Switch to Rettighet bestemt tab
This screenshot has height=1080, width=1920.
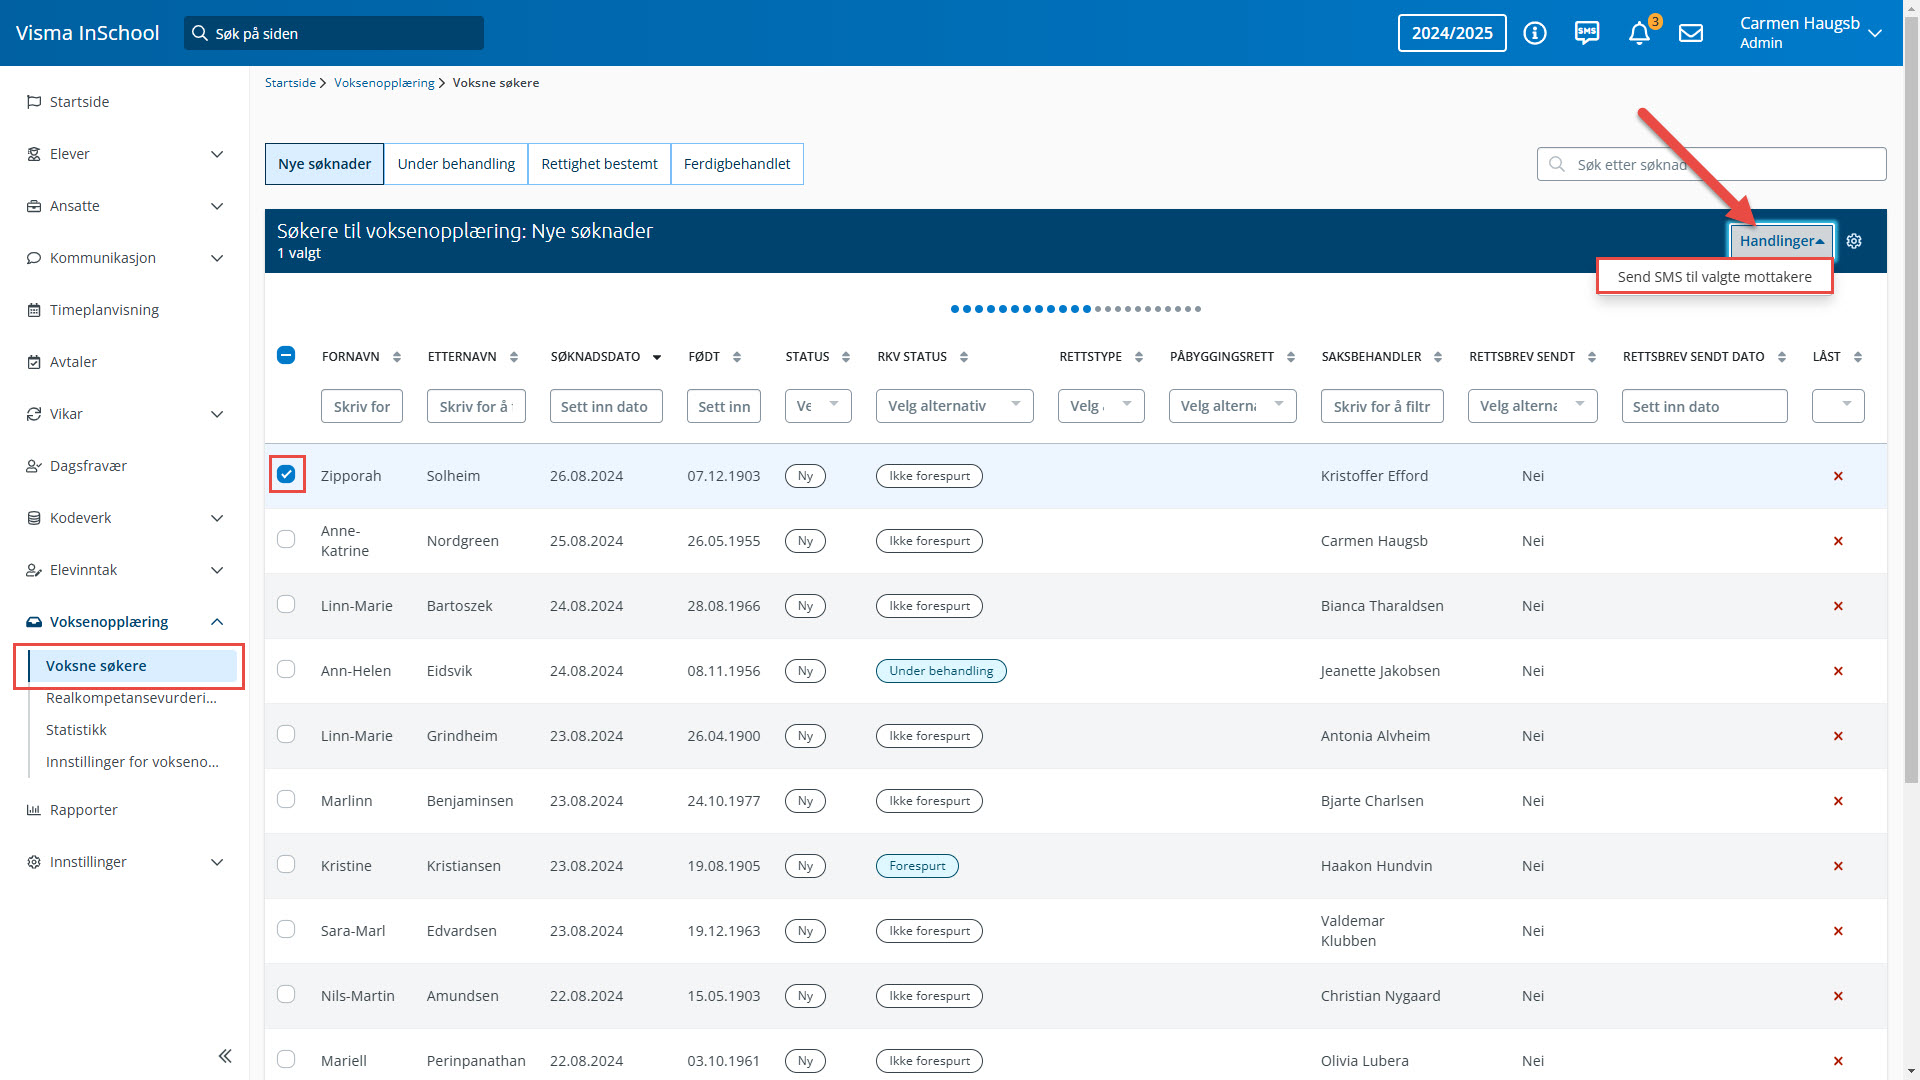coord(599,164)
